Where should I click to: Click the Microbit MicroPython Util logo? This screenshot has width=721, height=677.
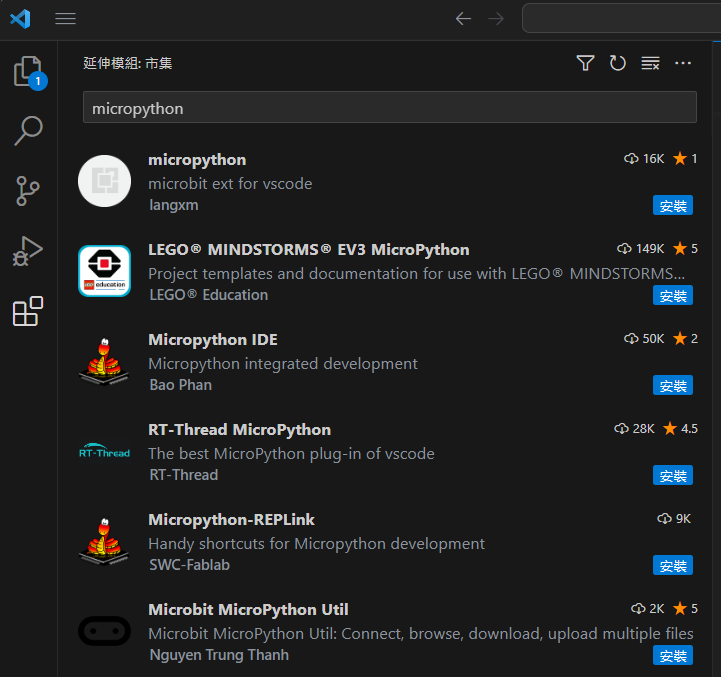[x=104, y=631]
